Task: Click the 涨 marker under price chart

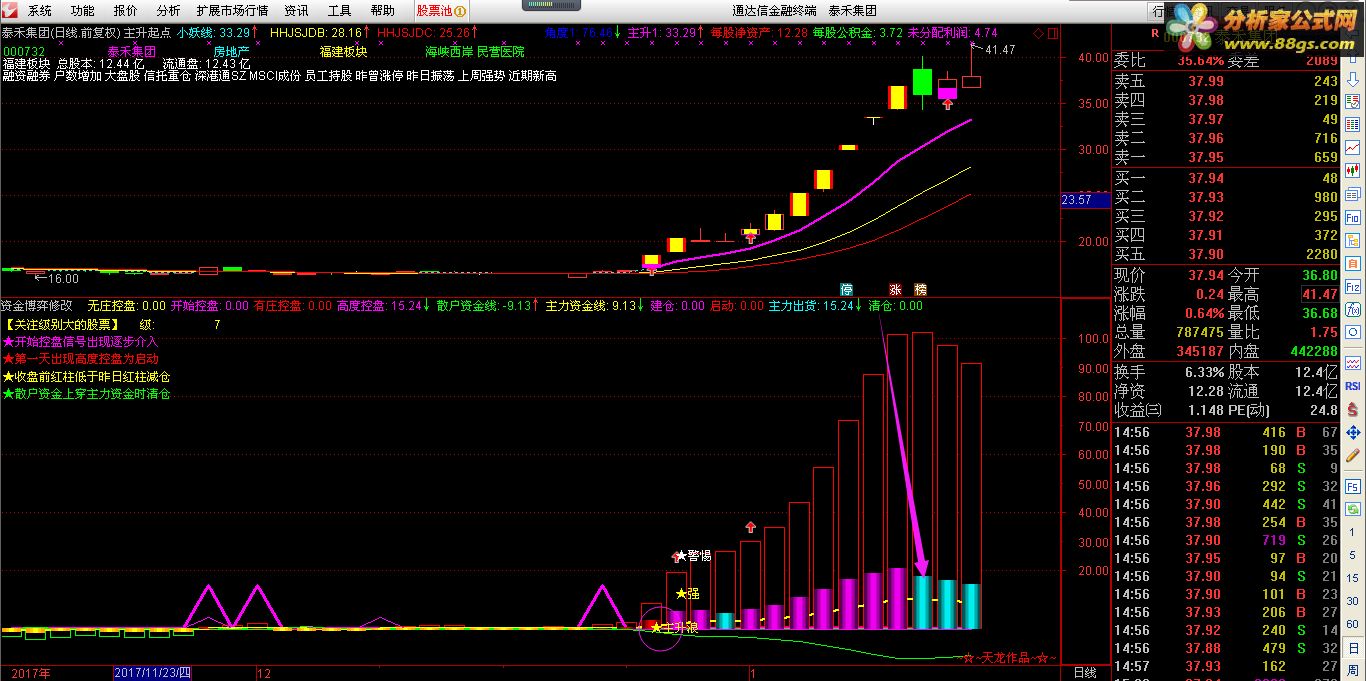Action: tap(896, 289)
